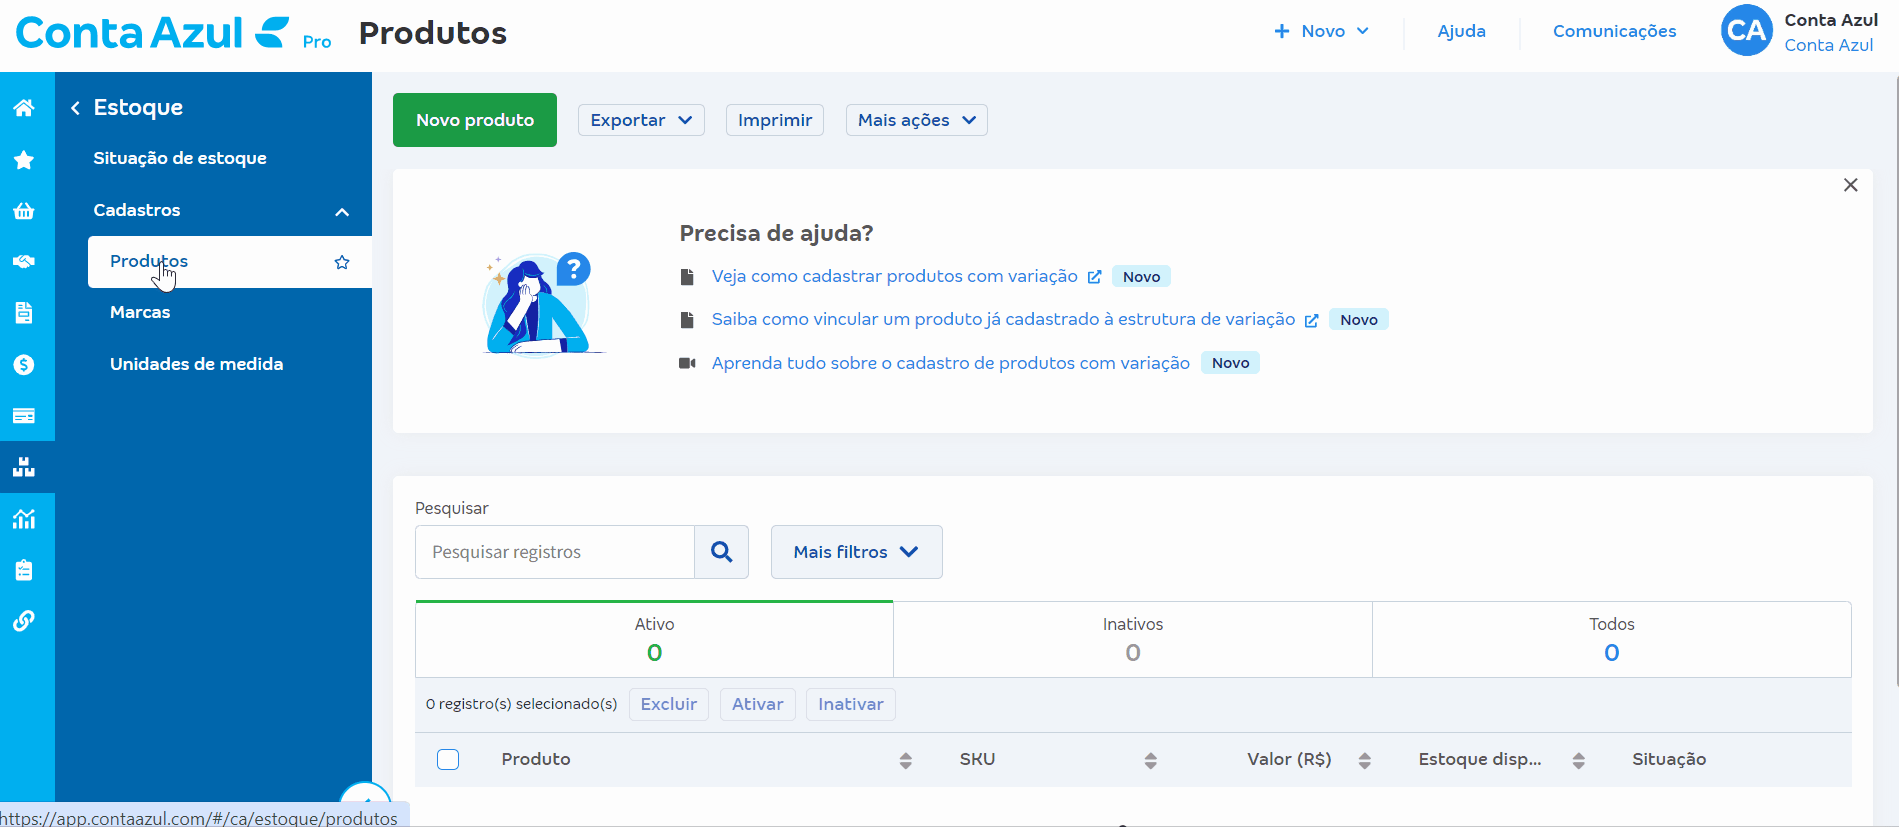Open the clipboard sidebar icon

coord(24,570)
